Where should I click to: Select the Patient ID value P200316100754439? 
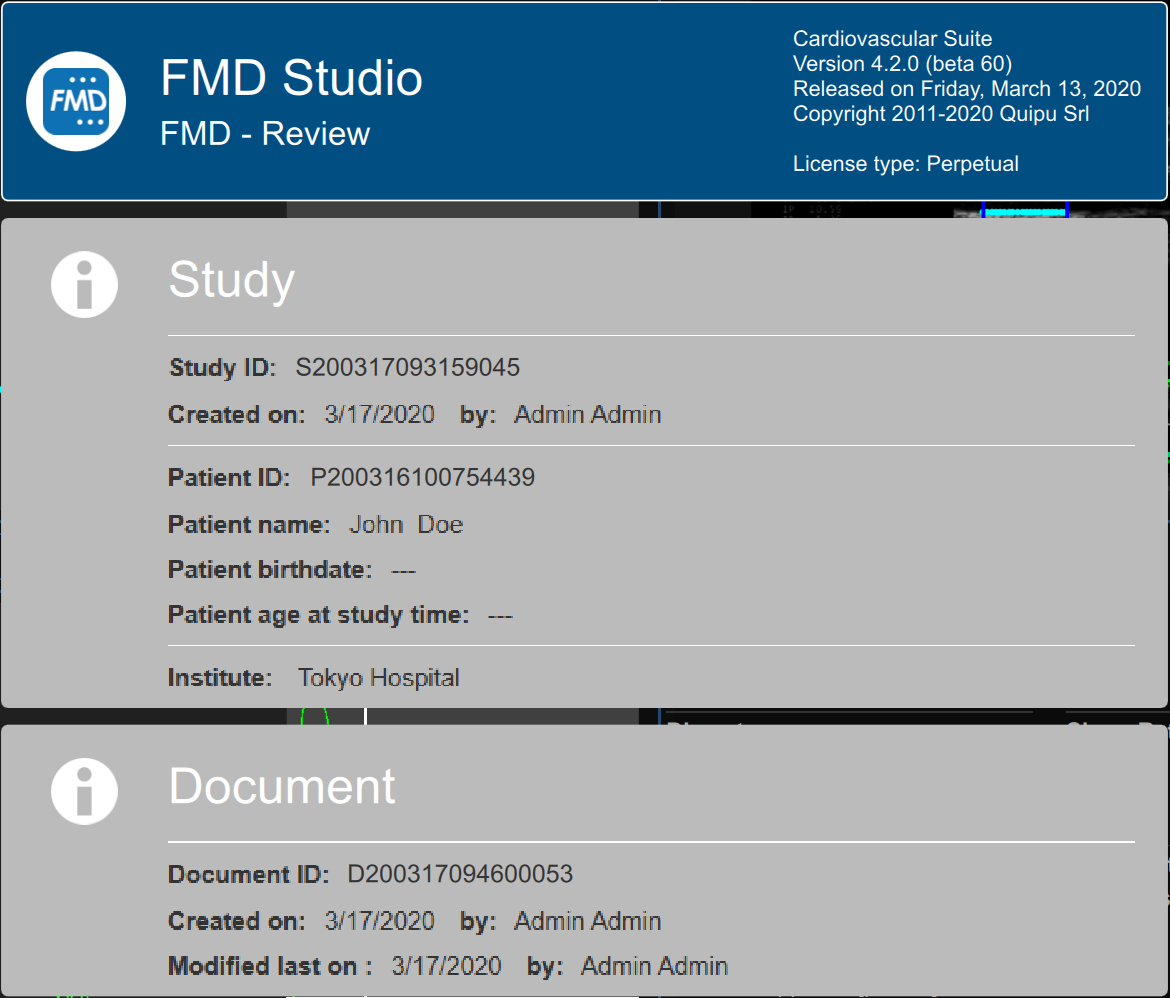pyautogui.click(x=422, y=477)
